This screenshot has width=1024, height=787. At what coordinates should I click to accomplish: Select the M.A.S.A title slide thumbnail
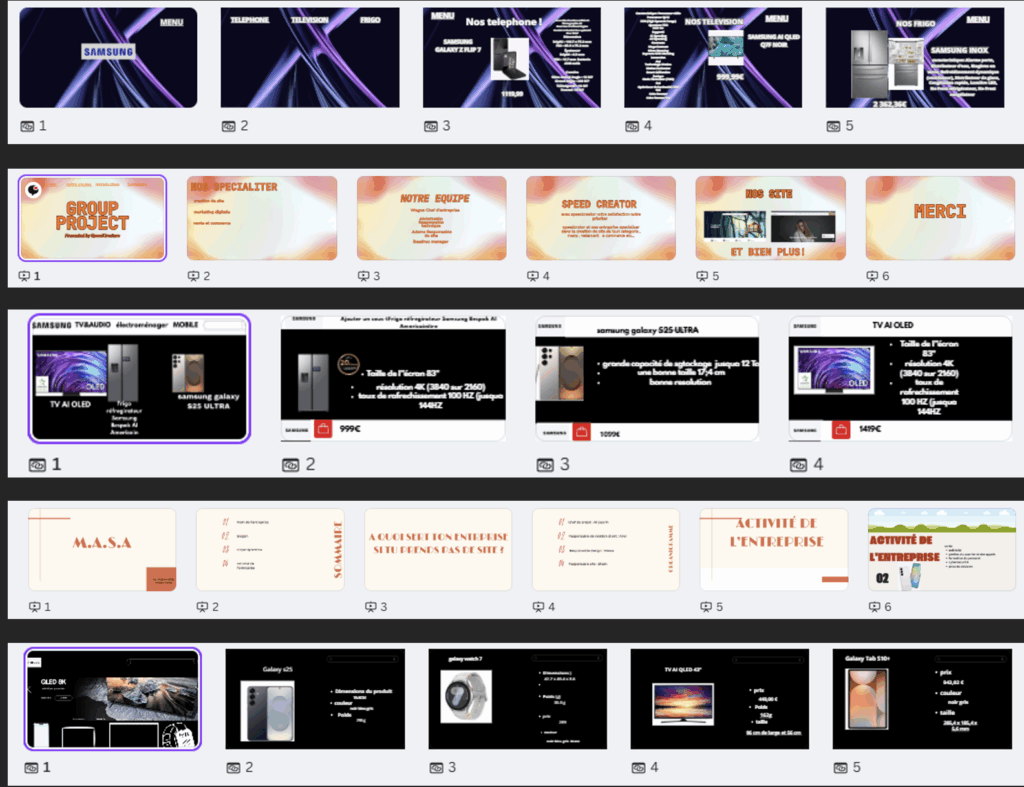[x=102, y=549]
